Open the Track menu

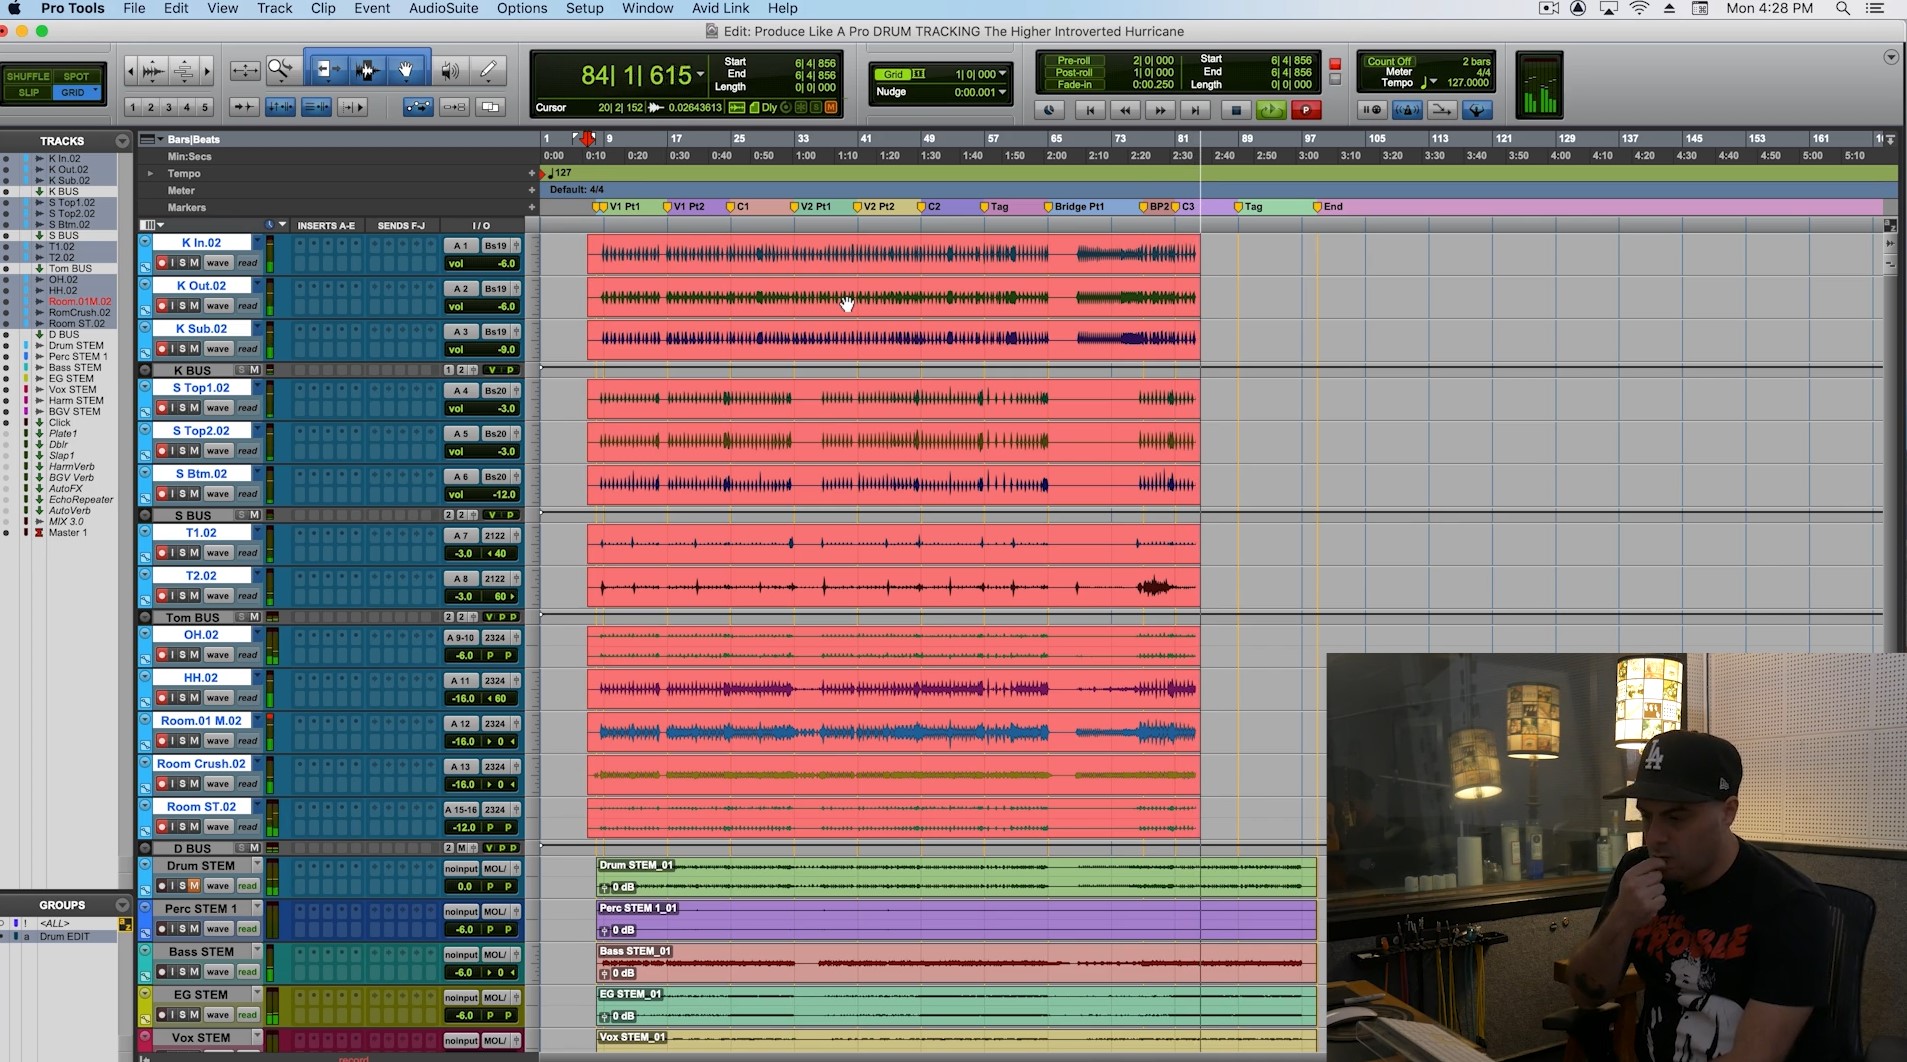pyautogui.click(x=274, y=8)
